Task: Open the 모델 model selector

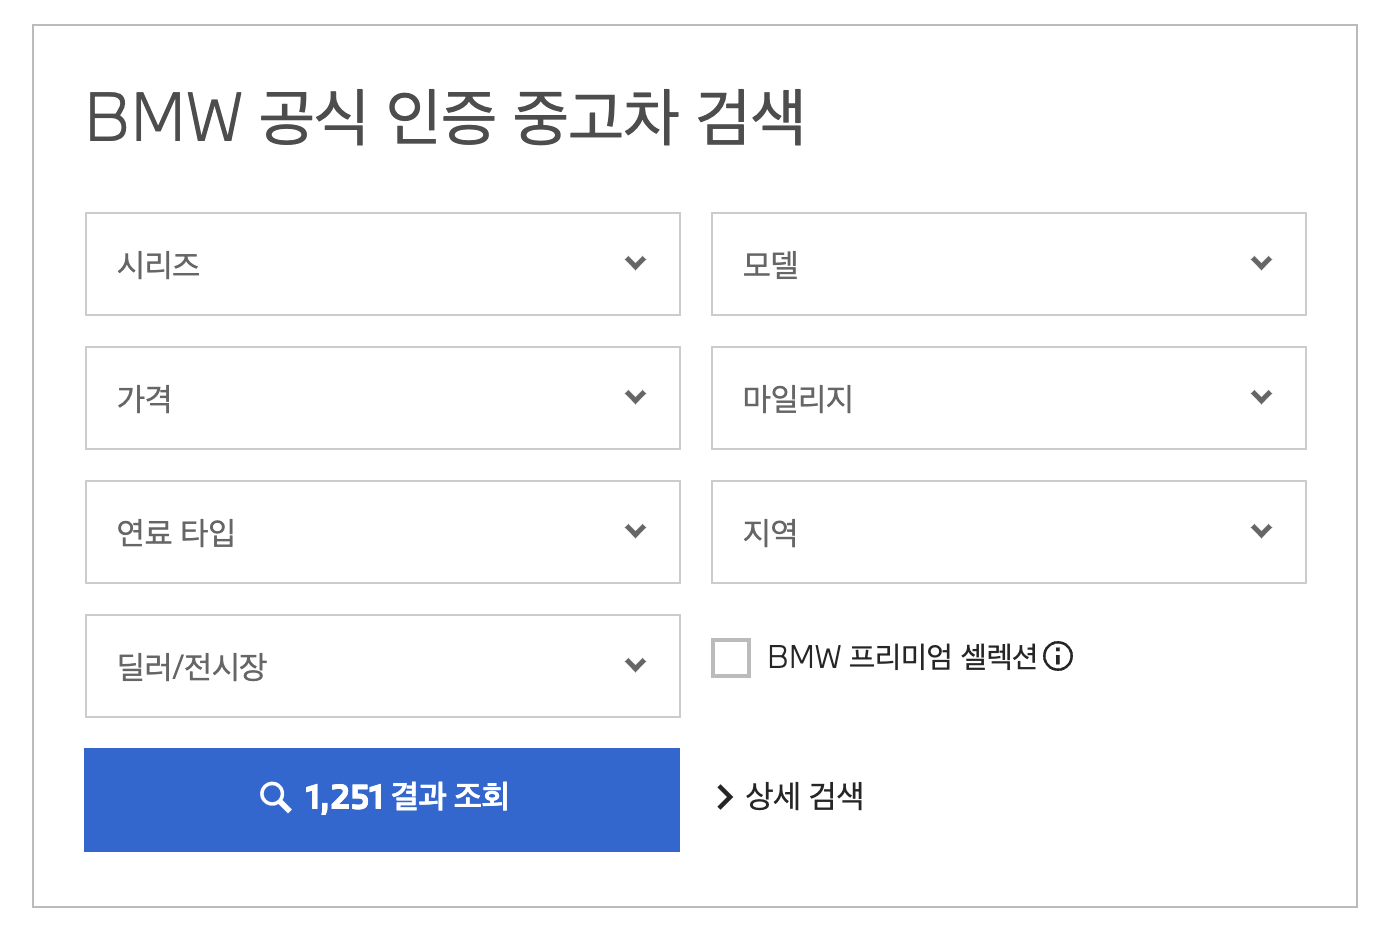Action: [x=1008, y=264]
